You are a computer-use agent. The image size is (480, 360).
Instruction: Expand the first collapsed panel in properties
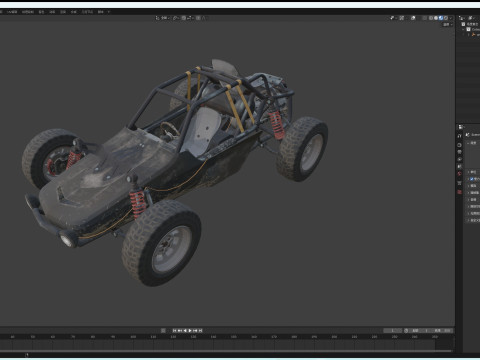coord(468,172)
